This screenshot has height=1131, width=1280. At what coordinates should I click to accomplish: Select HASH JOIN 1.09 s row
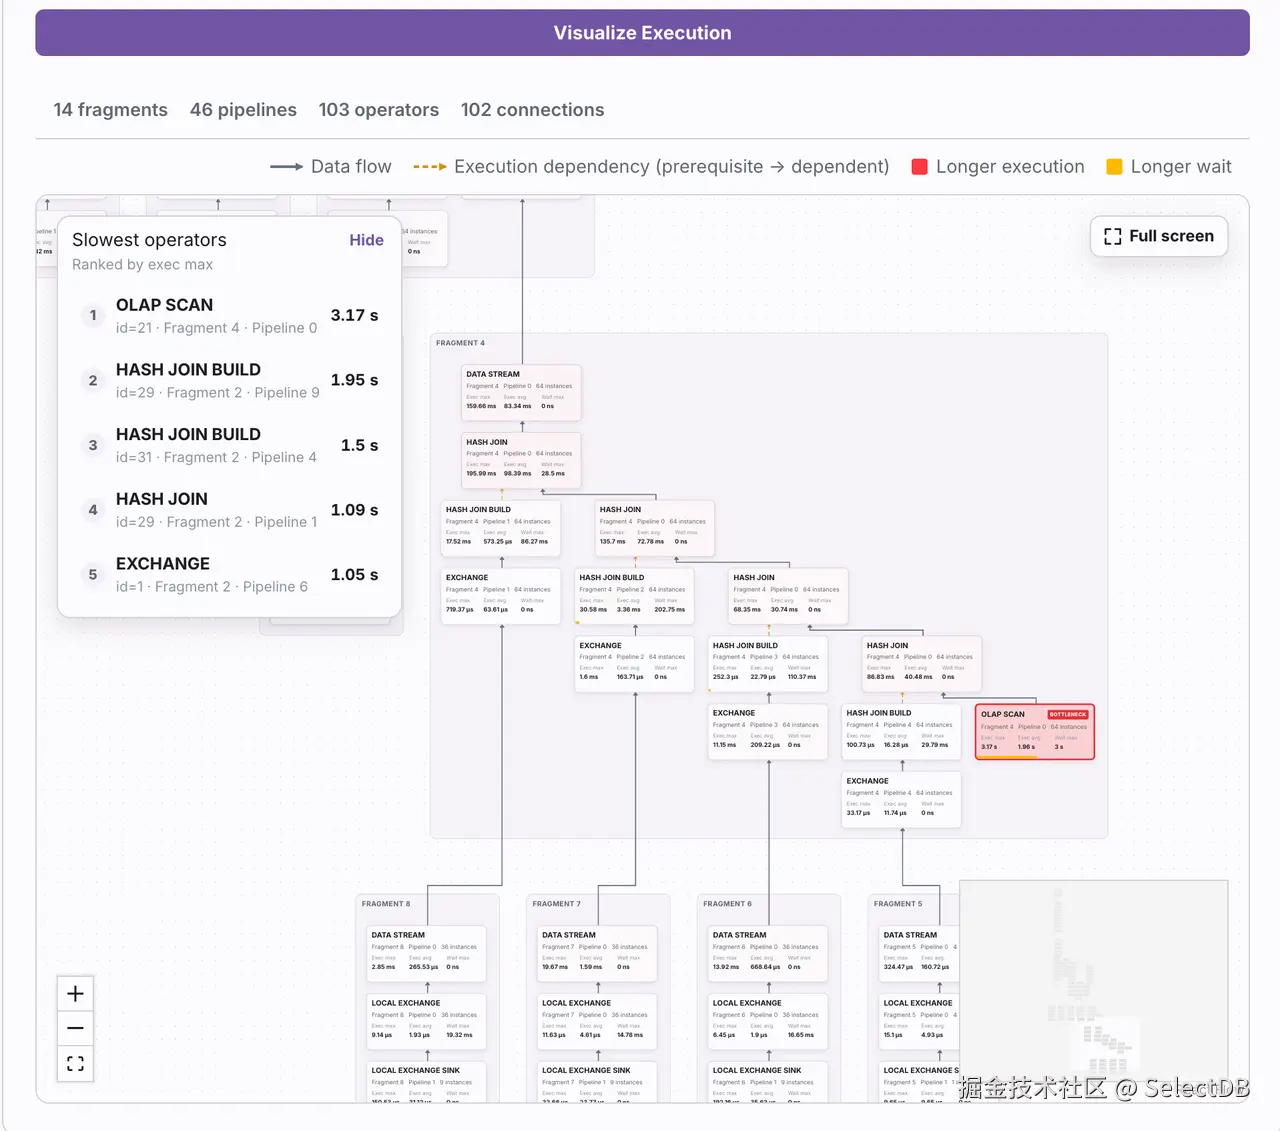click(x=229, y=509)
